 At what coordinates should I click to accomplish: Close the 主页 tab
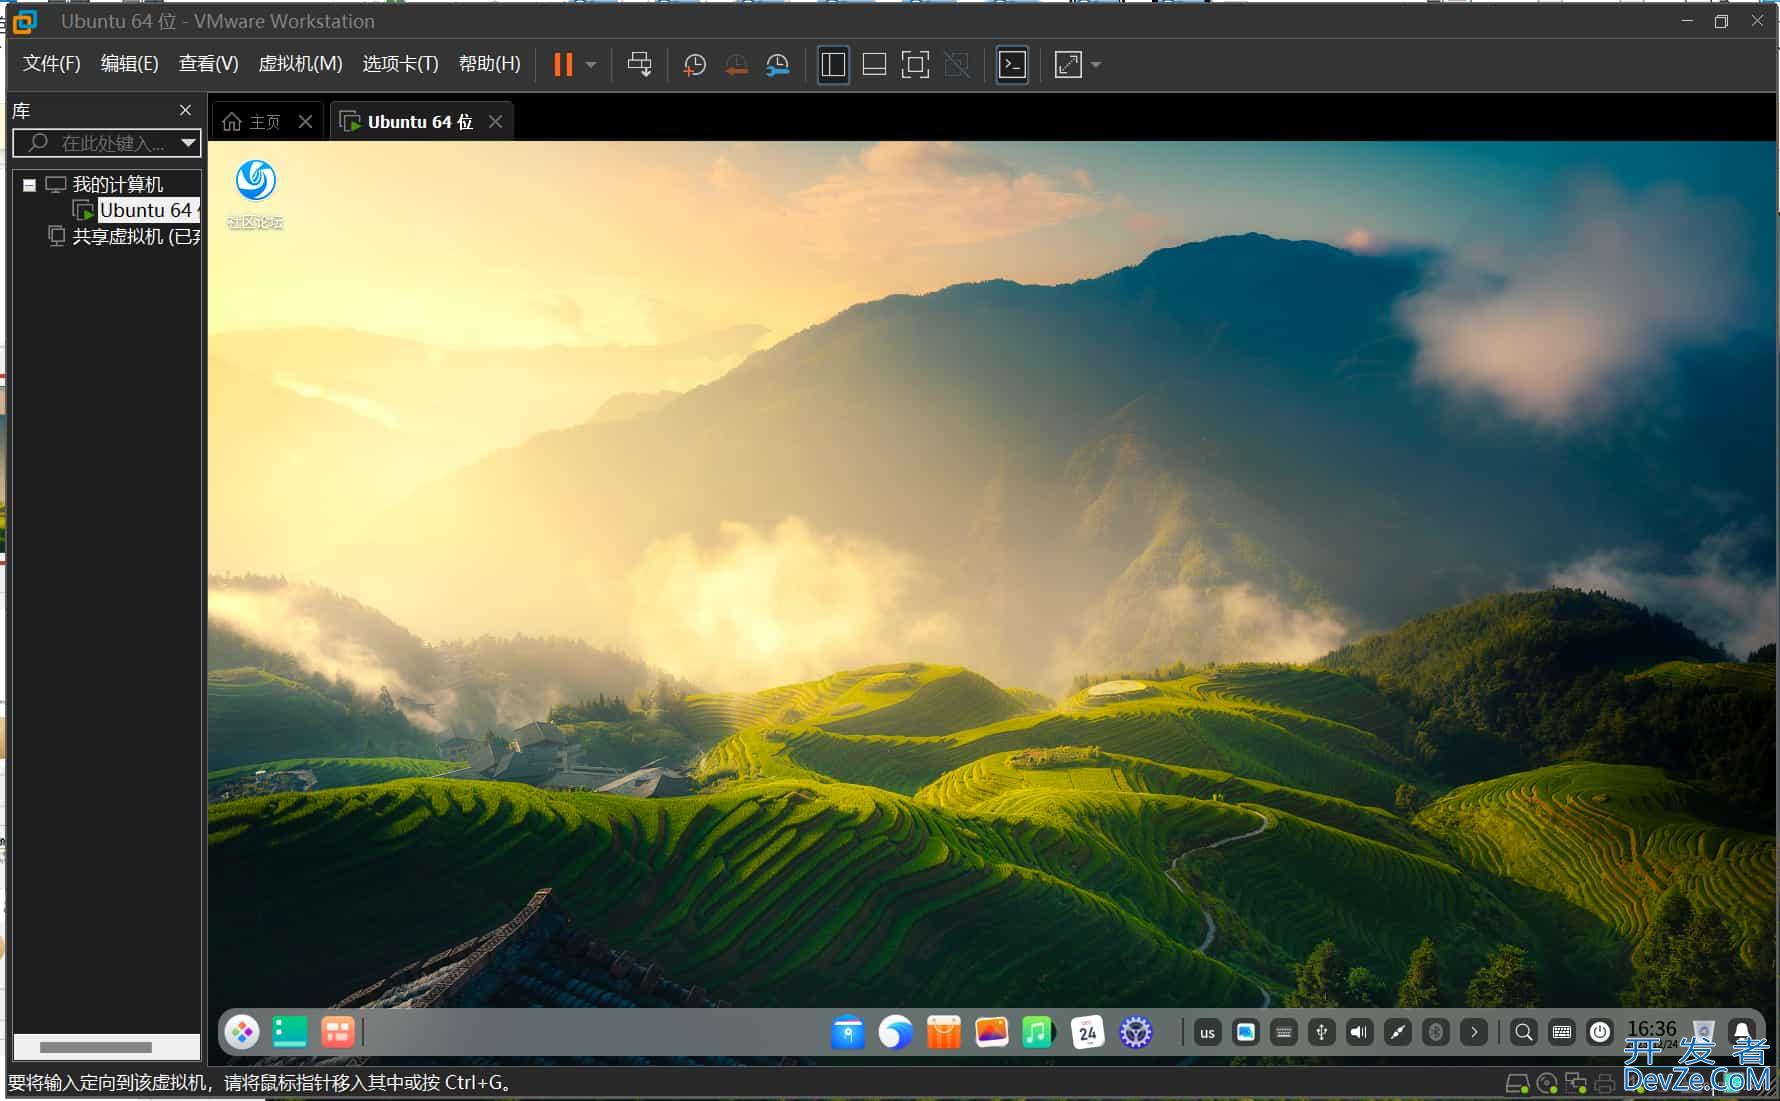click(306, 122)
